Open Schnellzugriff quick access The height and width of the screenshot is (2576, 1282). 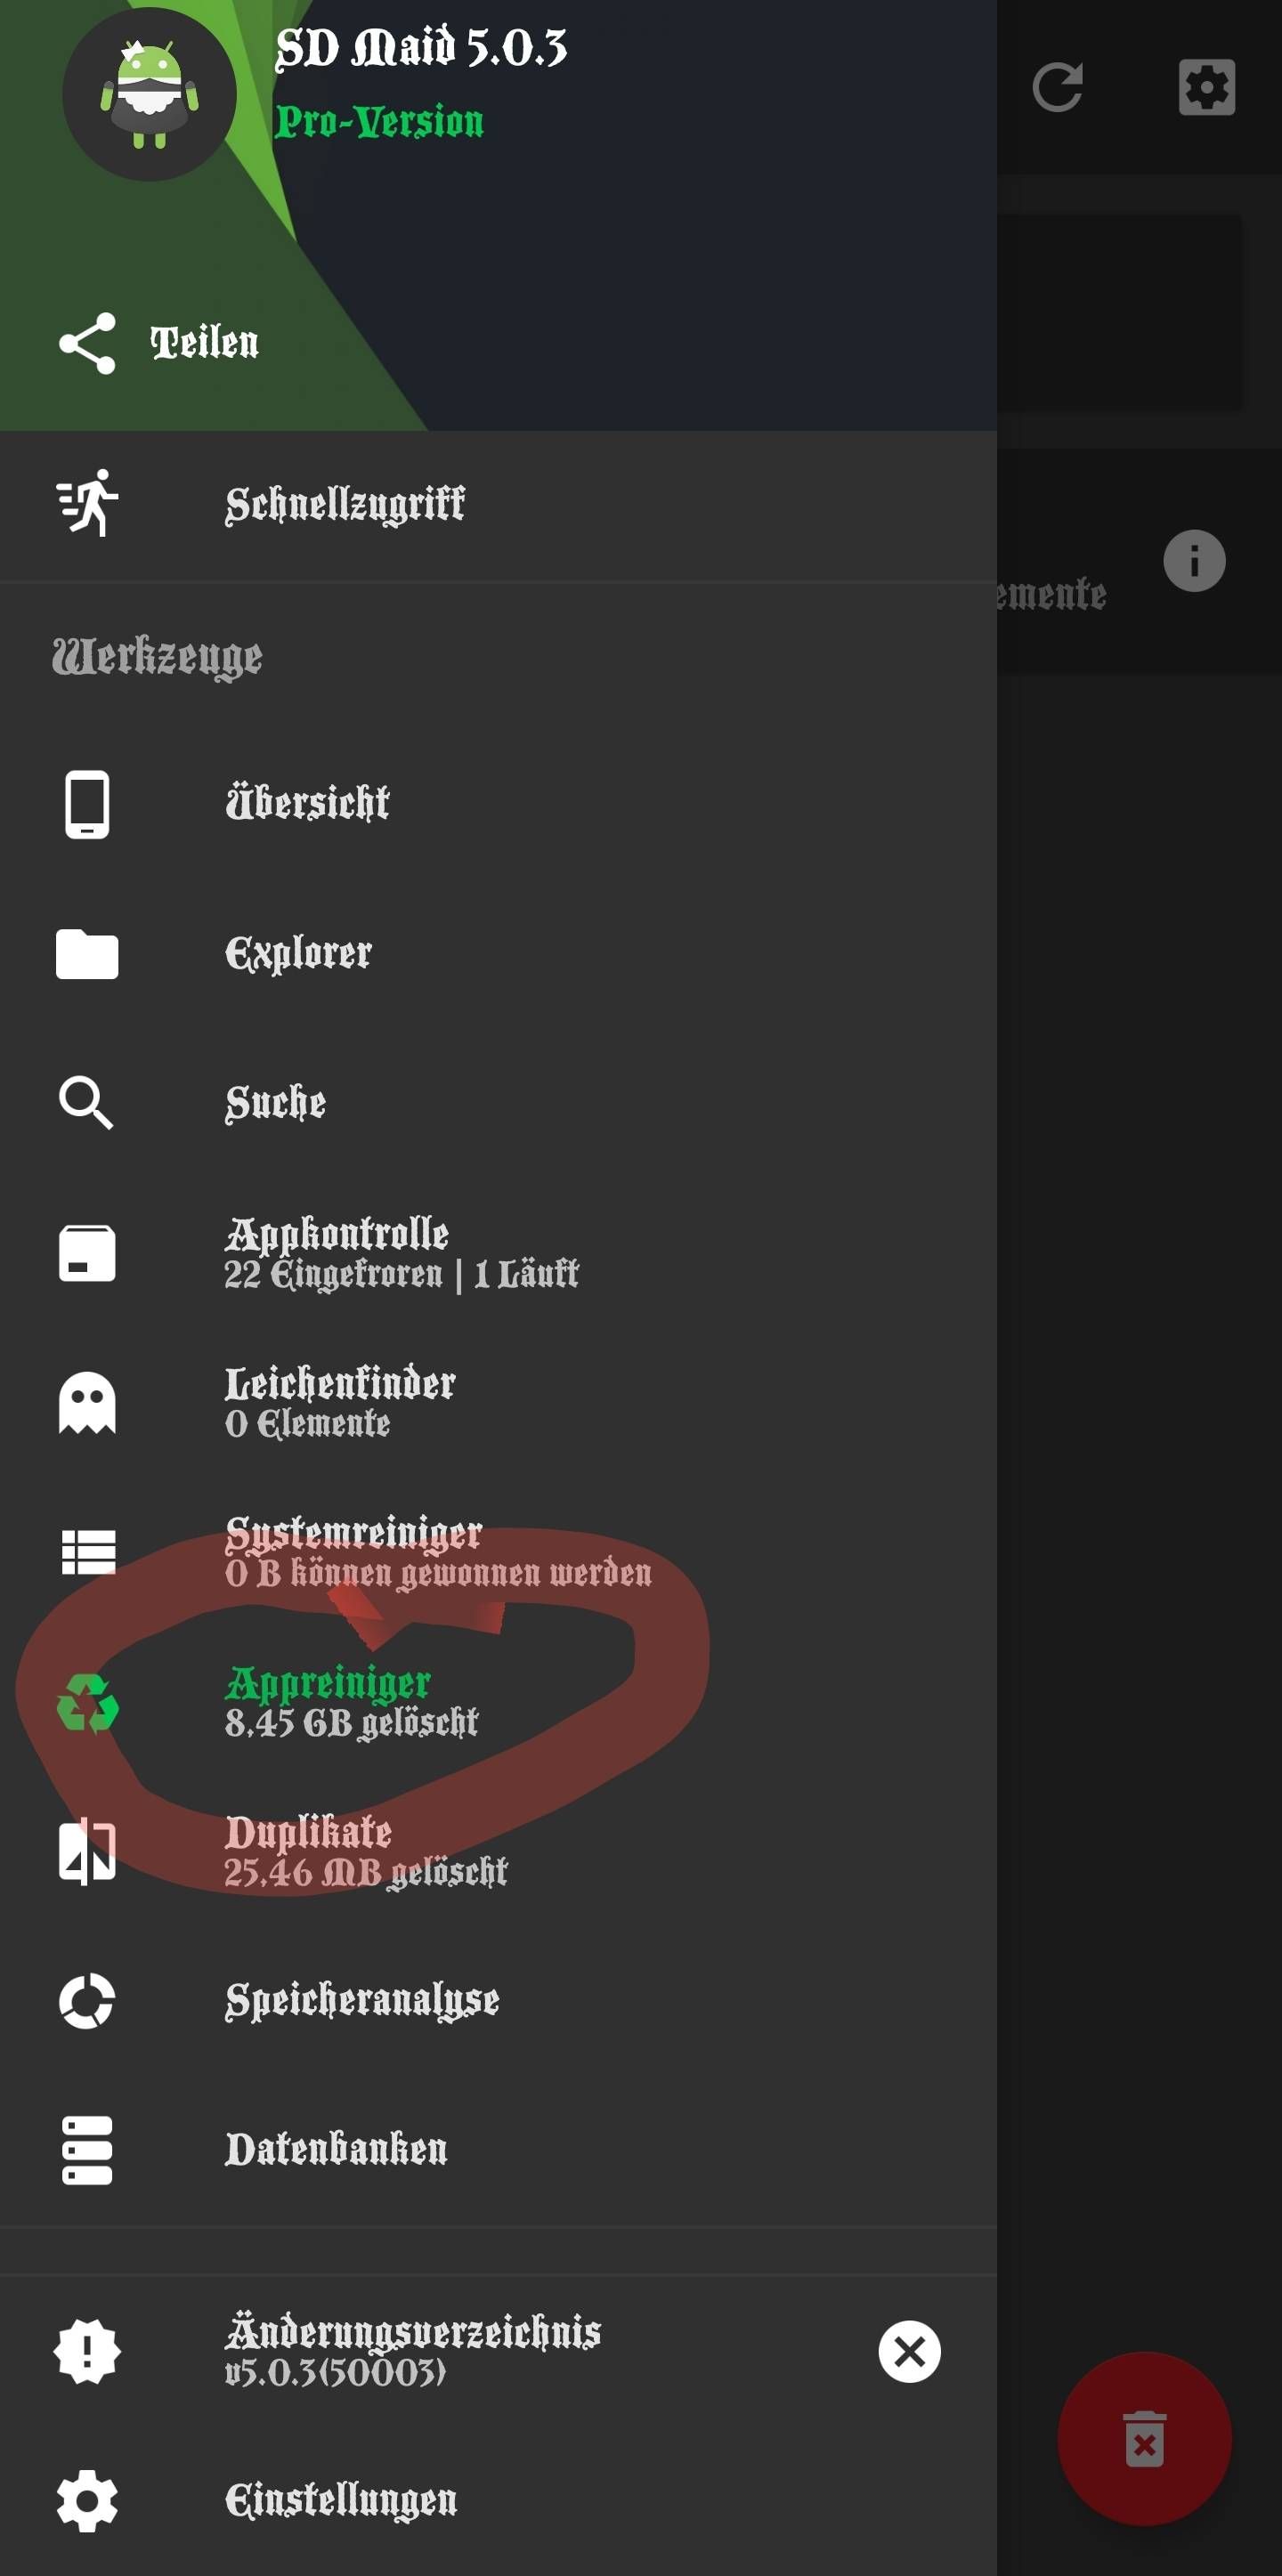(x=344, y=504)
